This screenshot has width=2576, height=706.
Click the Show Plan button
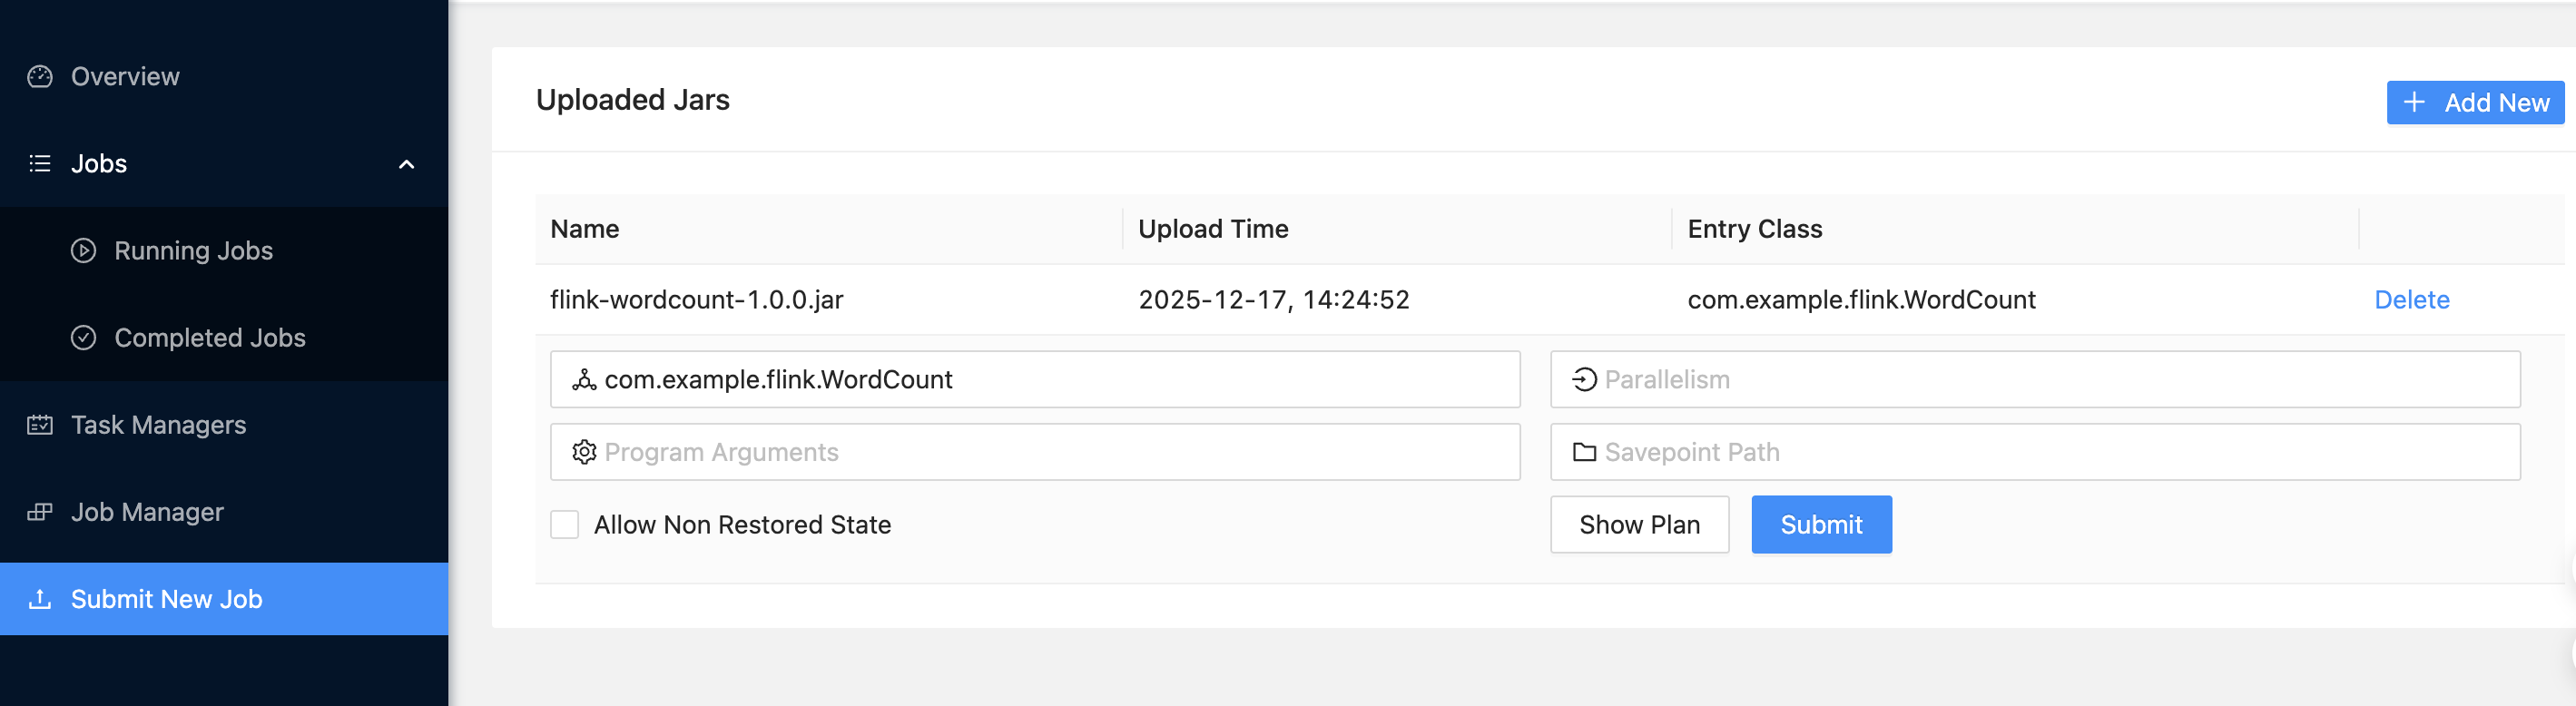pyautogui.click(x=1639, y=524)
